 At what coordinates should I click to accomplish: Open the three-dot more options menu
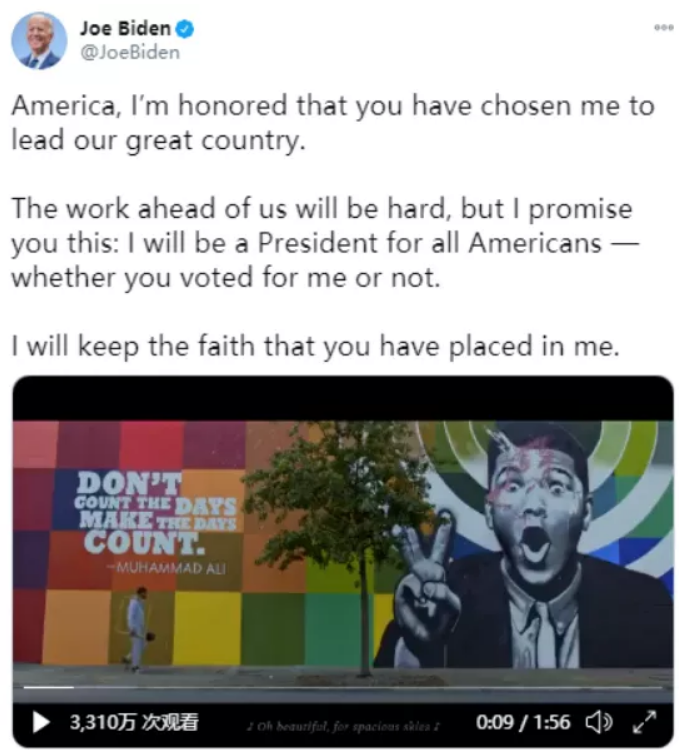[x=663, y=28]
